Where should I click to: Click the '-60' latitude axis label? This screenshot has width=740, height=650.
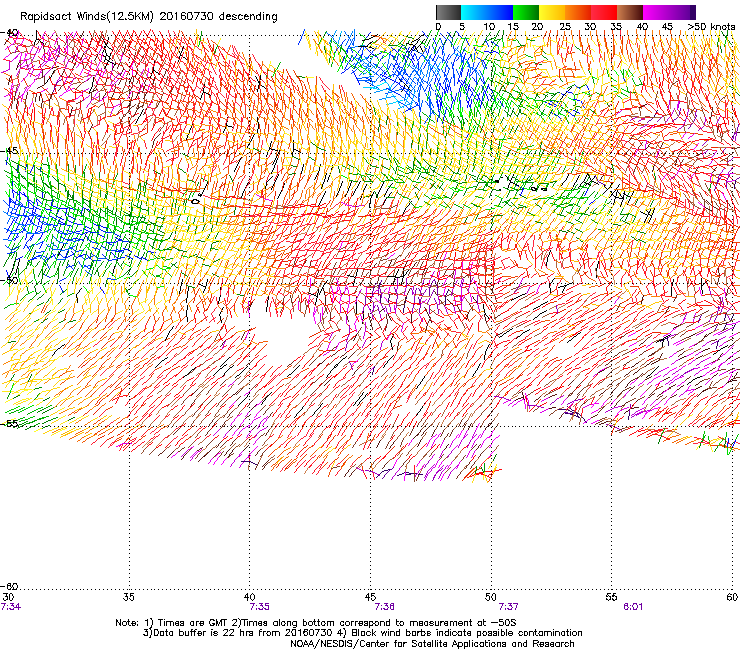[x=10, y=586]
